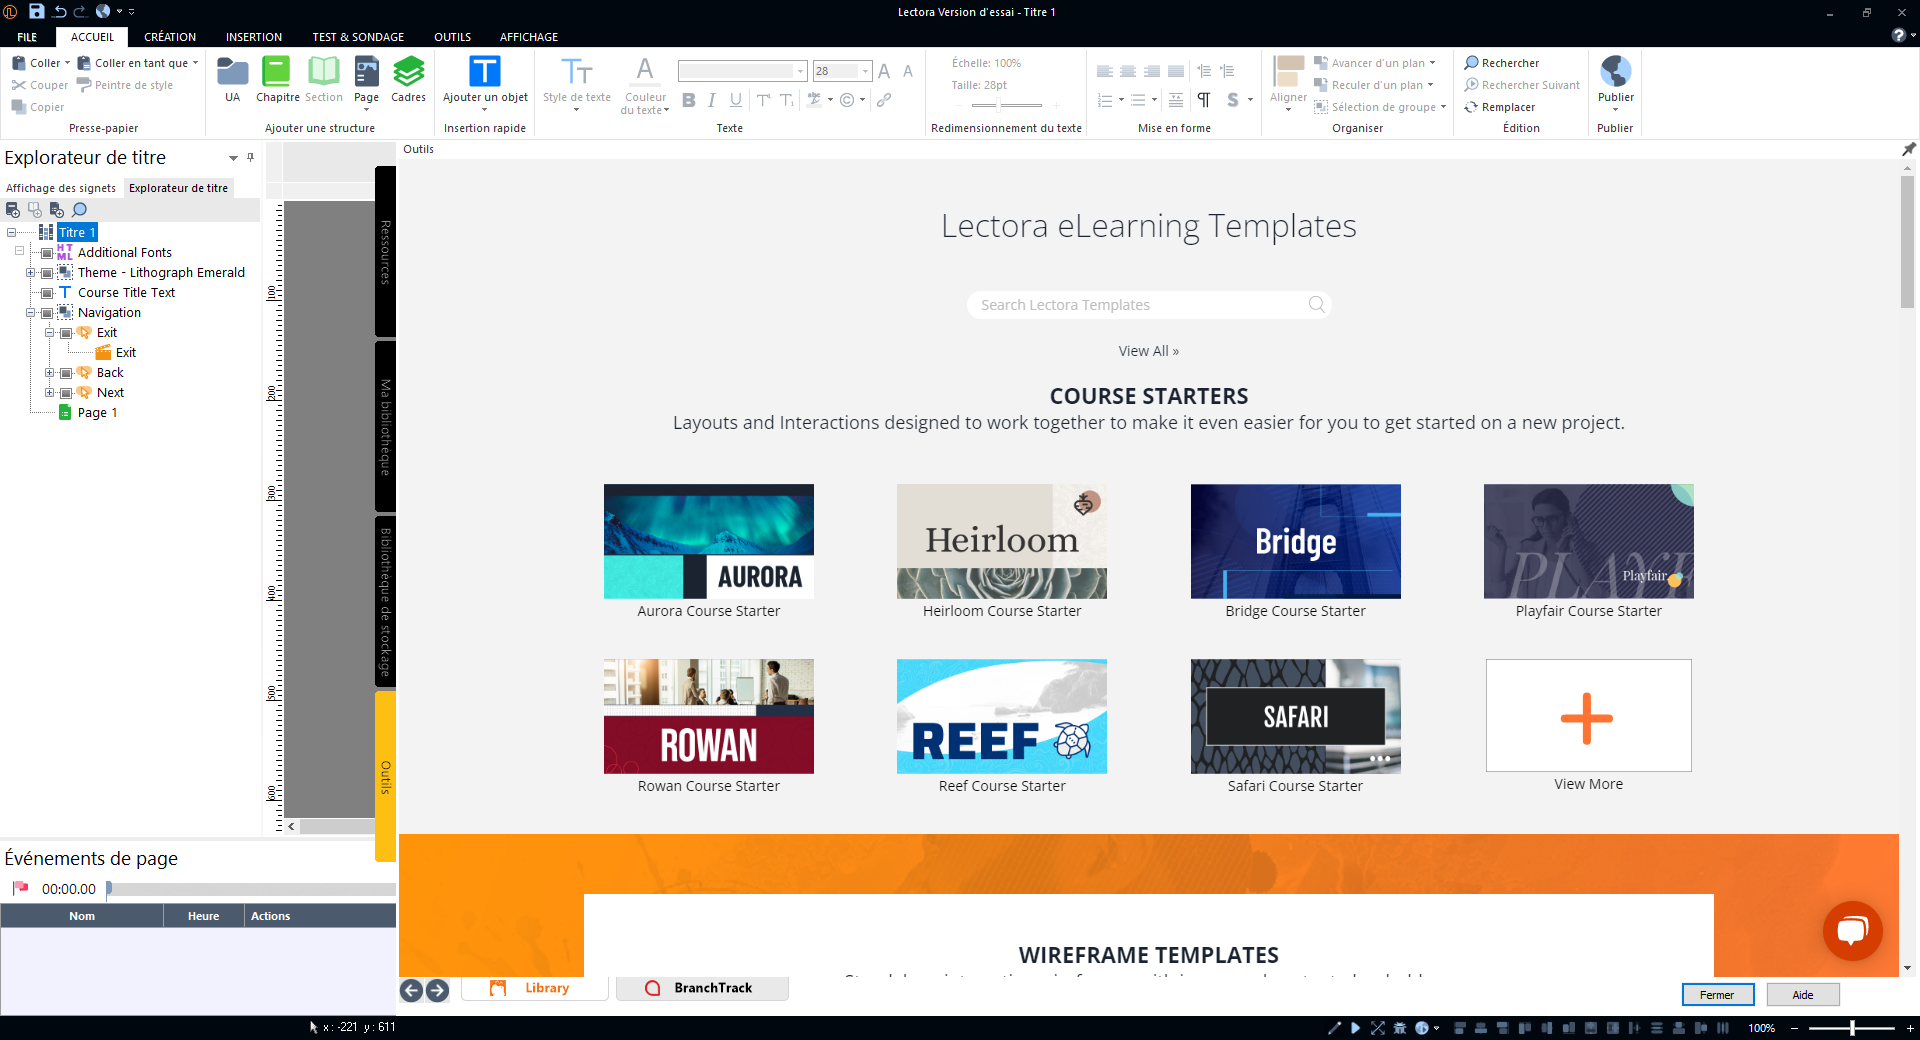Expand the Back tree node
Image resolution: width=1920 pixels, height=1040 pixels.
[49, 373]
